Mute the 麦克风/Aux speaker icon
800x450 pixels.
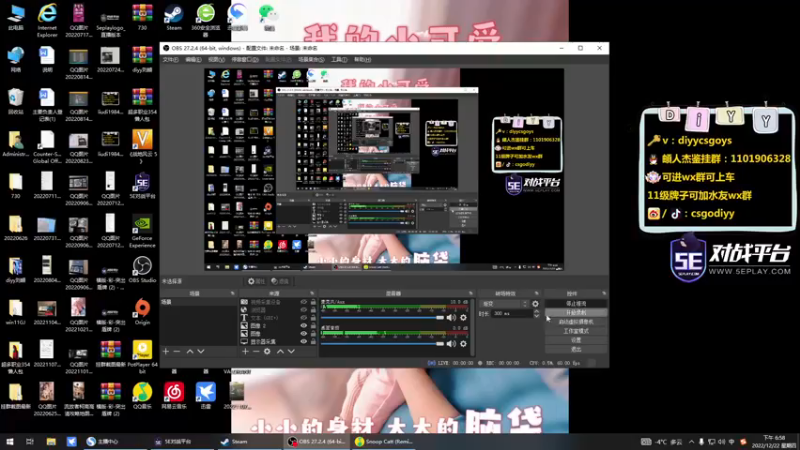[451, 318]
